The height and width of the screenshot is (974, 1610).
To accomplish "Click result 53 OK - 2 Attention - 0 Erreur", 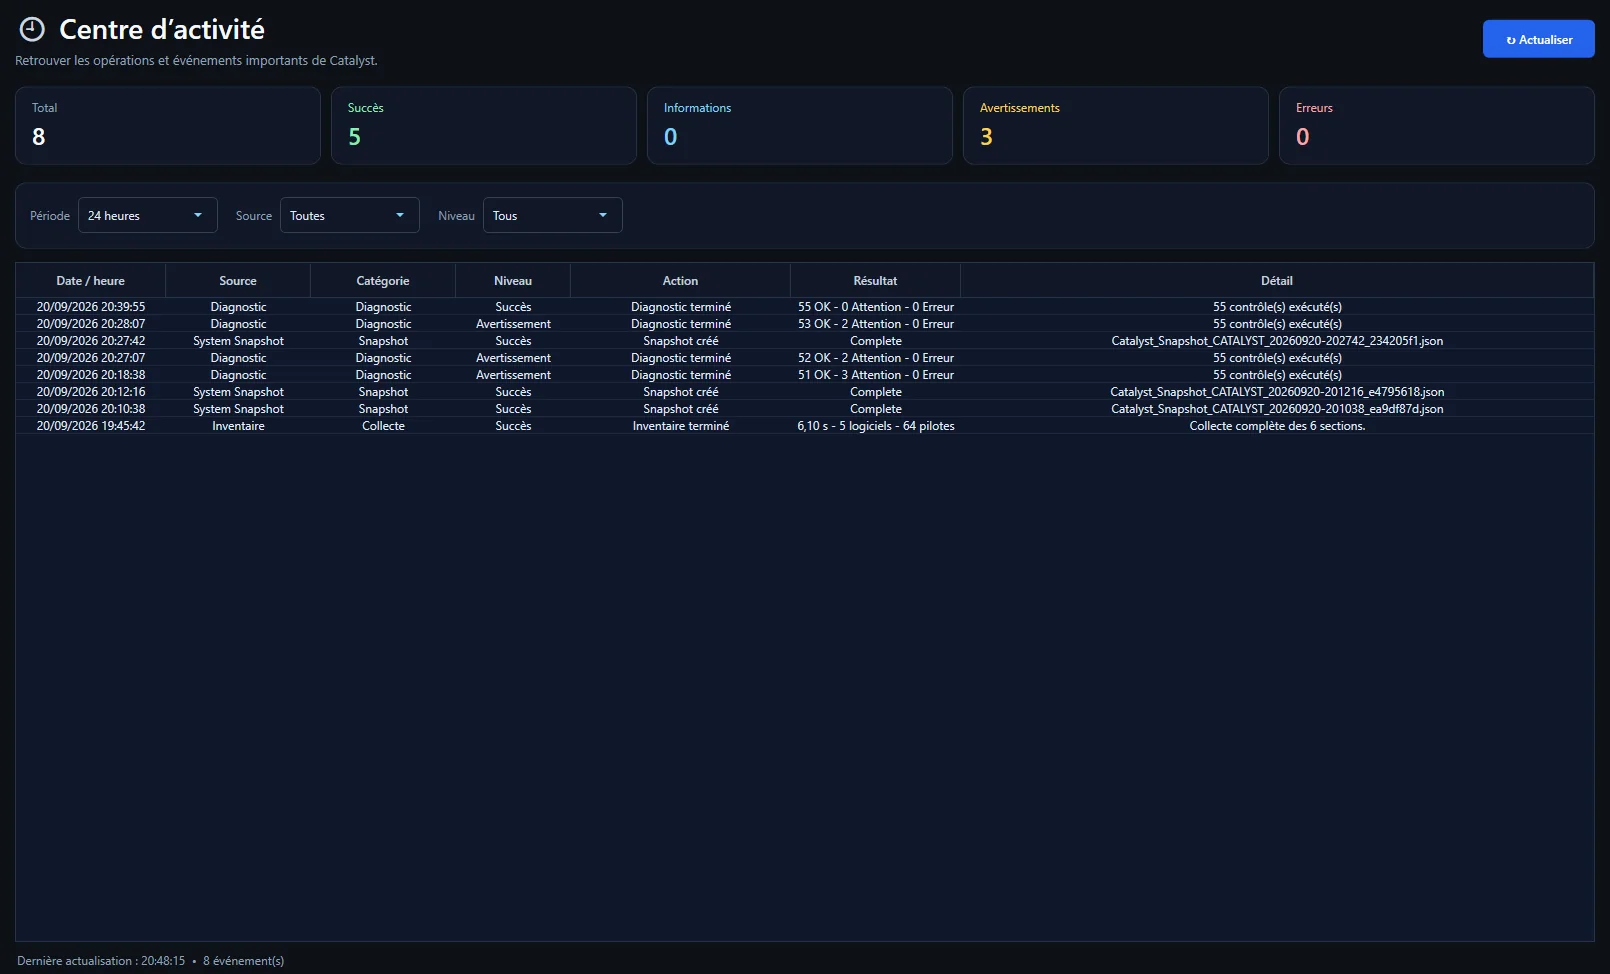I will coord(876,324).
